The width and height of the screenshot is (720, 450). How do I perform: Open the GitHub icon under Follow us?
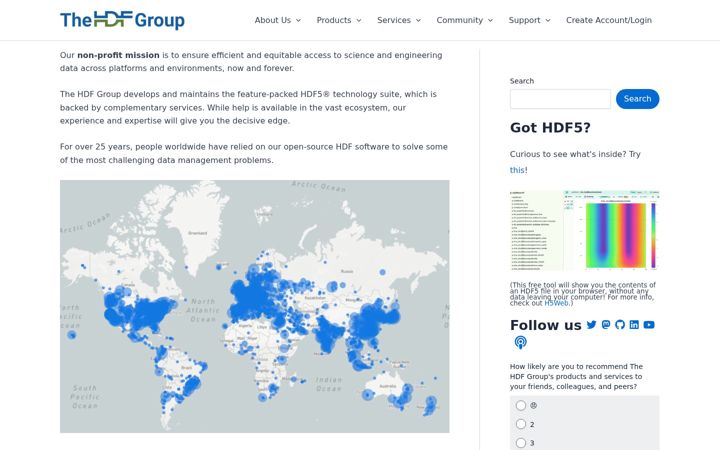click(620, 325)
